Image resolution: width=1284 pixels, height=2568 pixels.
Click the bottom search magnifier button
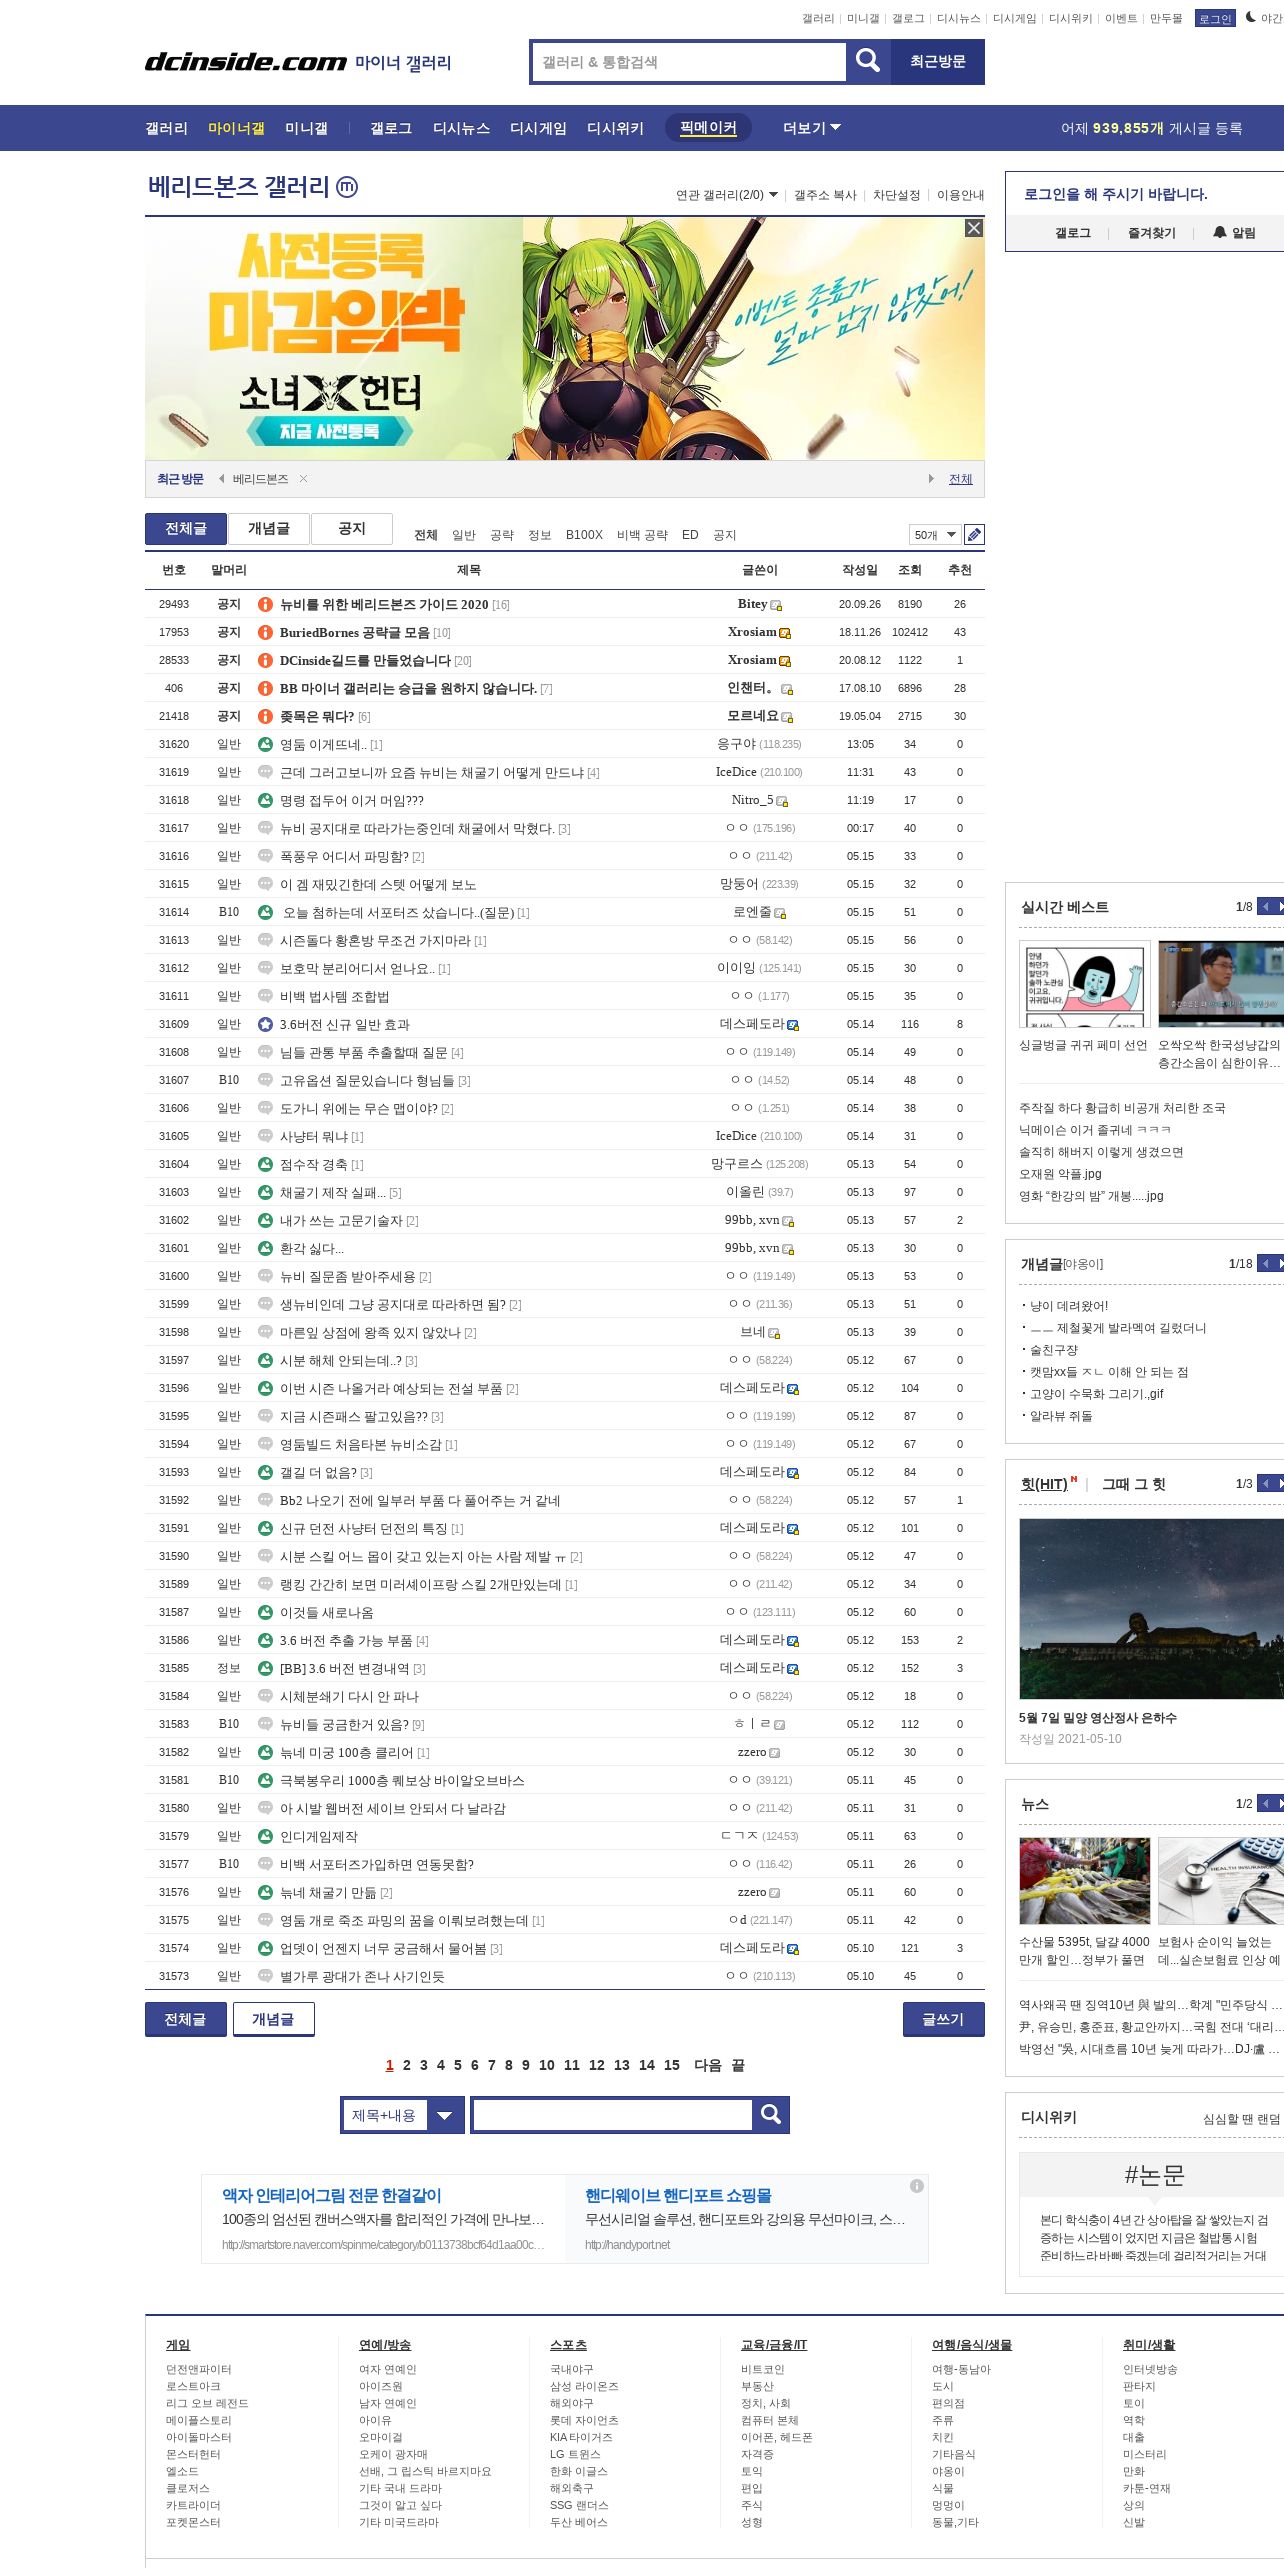tap(771, 2114)
